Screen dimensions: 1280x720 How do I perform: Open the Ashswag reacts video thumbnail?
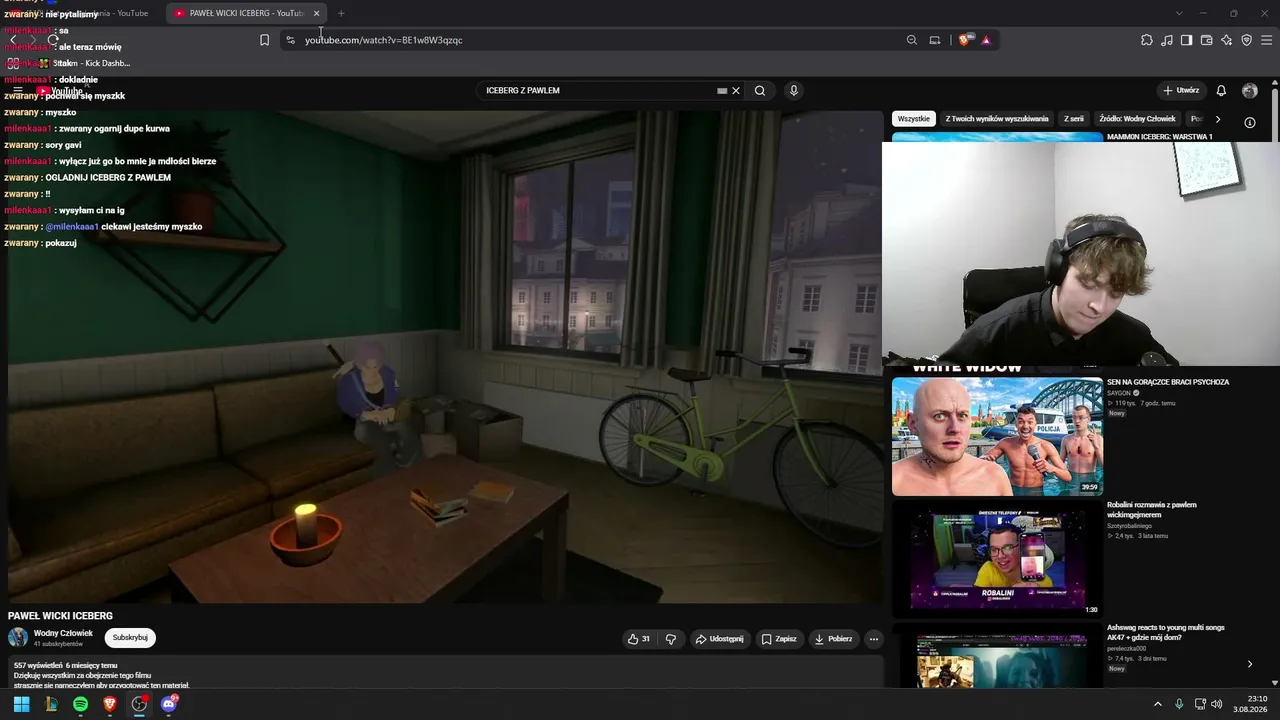[997, 655]
